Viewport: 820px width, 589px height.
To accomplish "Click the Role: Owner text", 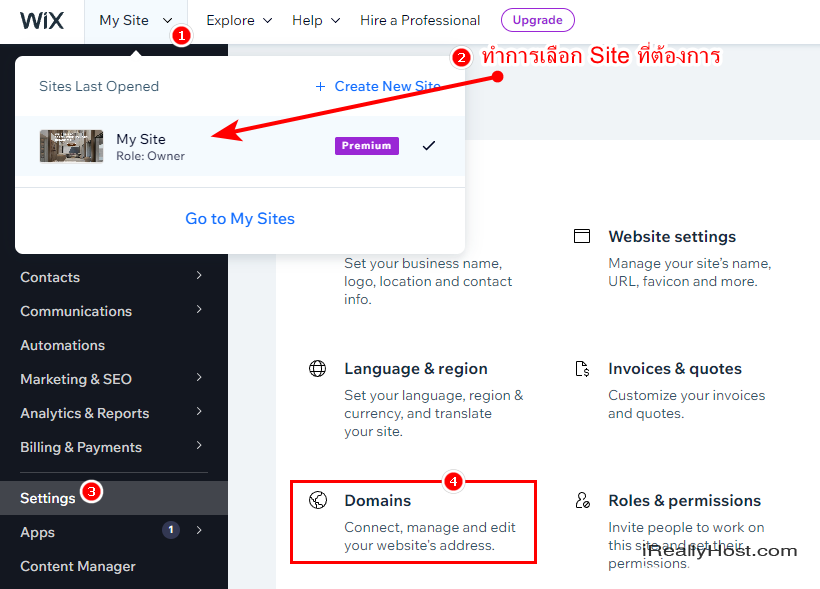I will click(150, 156).
